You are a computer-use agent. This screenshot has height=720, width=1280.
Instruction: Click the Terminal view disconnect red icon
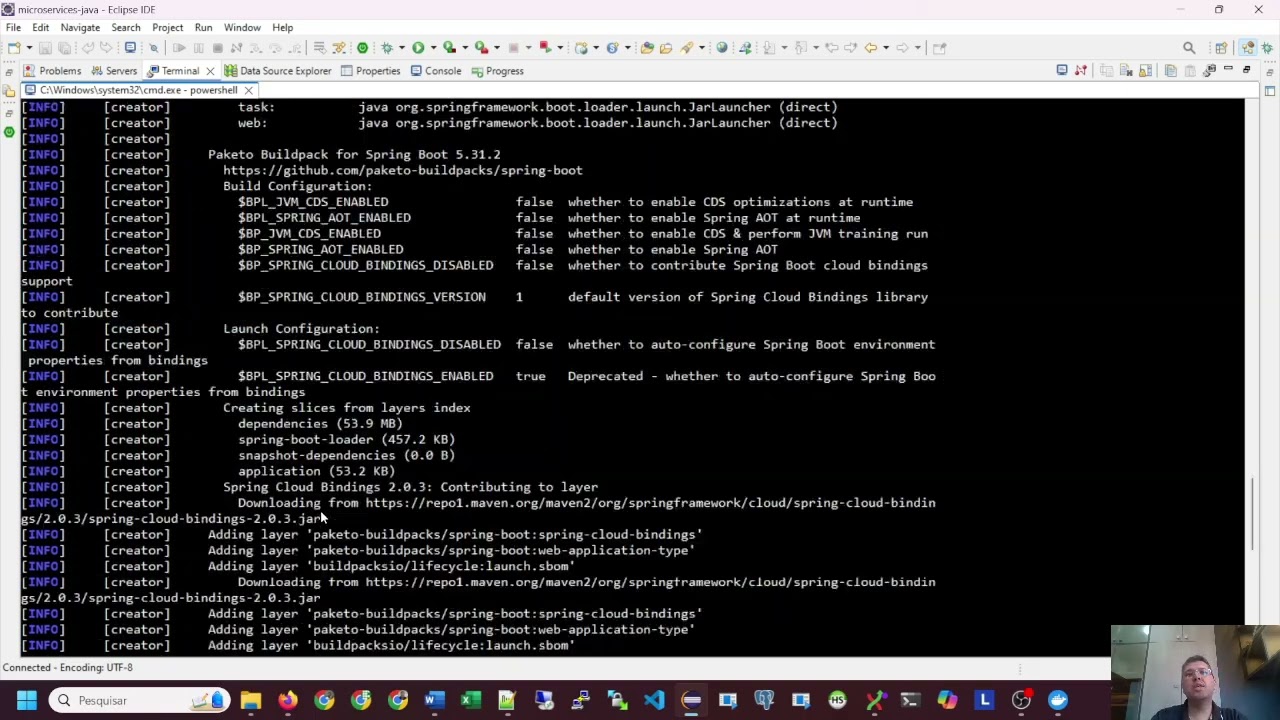[1080, 70]
